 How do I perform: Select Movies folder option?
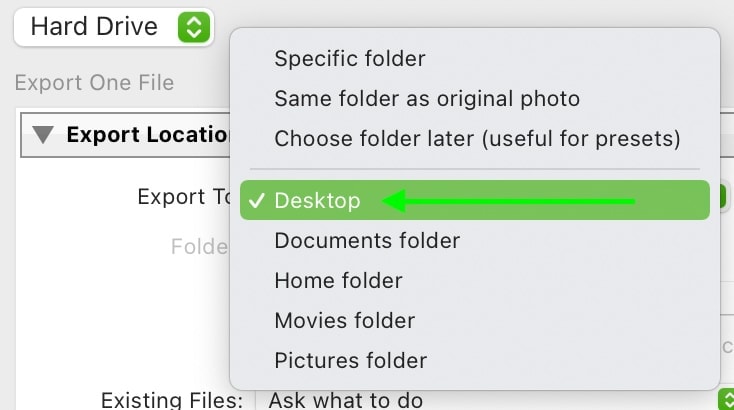(345, 321)
